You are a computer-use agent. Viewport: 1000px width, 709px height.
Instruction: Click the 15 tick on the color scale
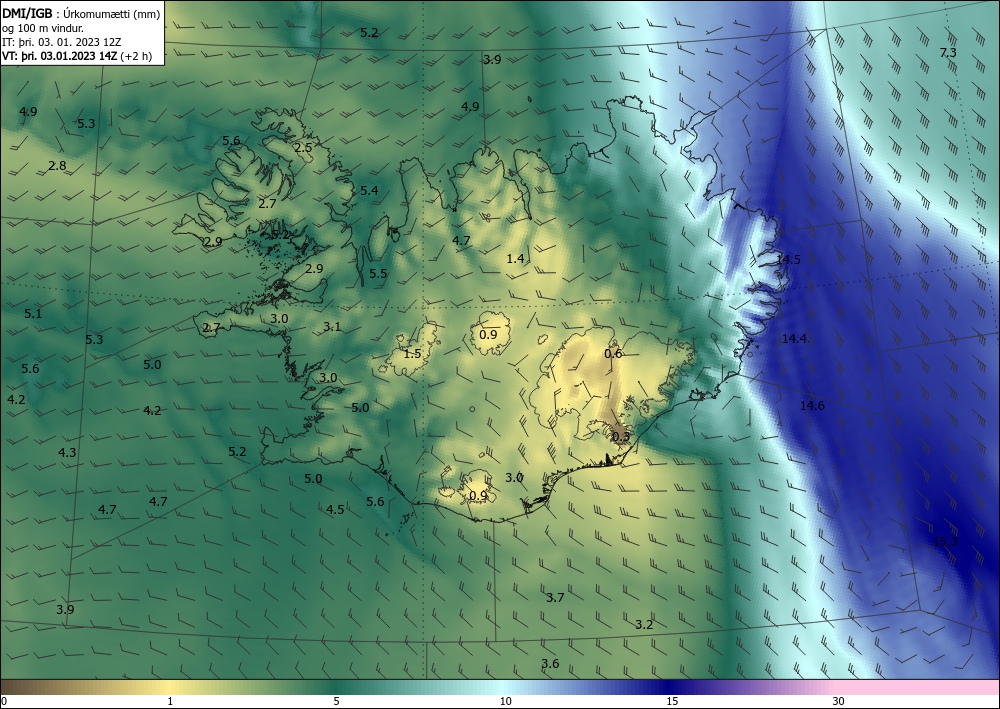(672, 701)
